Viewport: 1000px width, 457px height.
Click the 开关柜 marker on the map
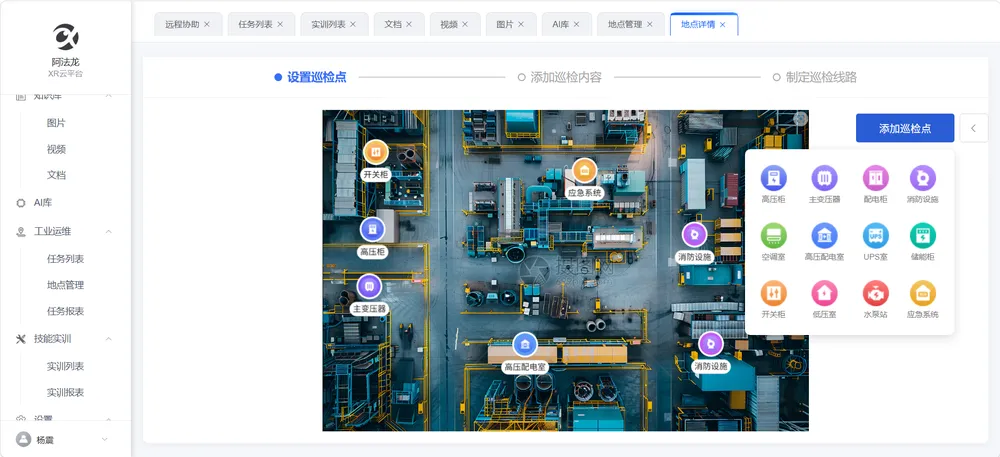pos(376,152)
